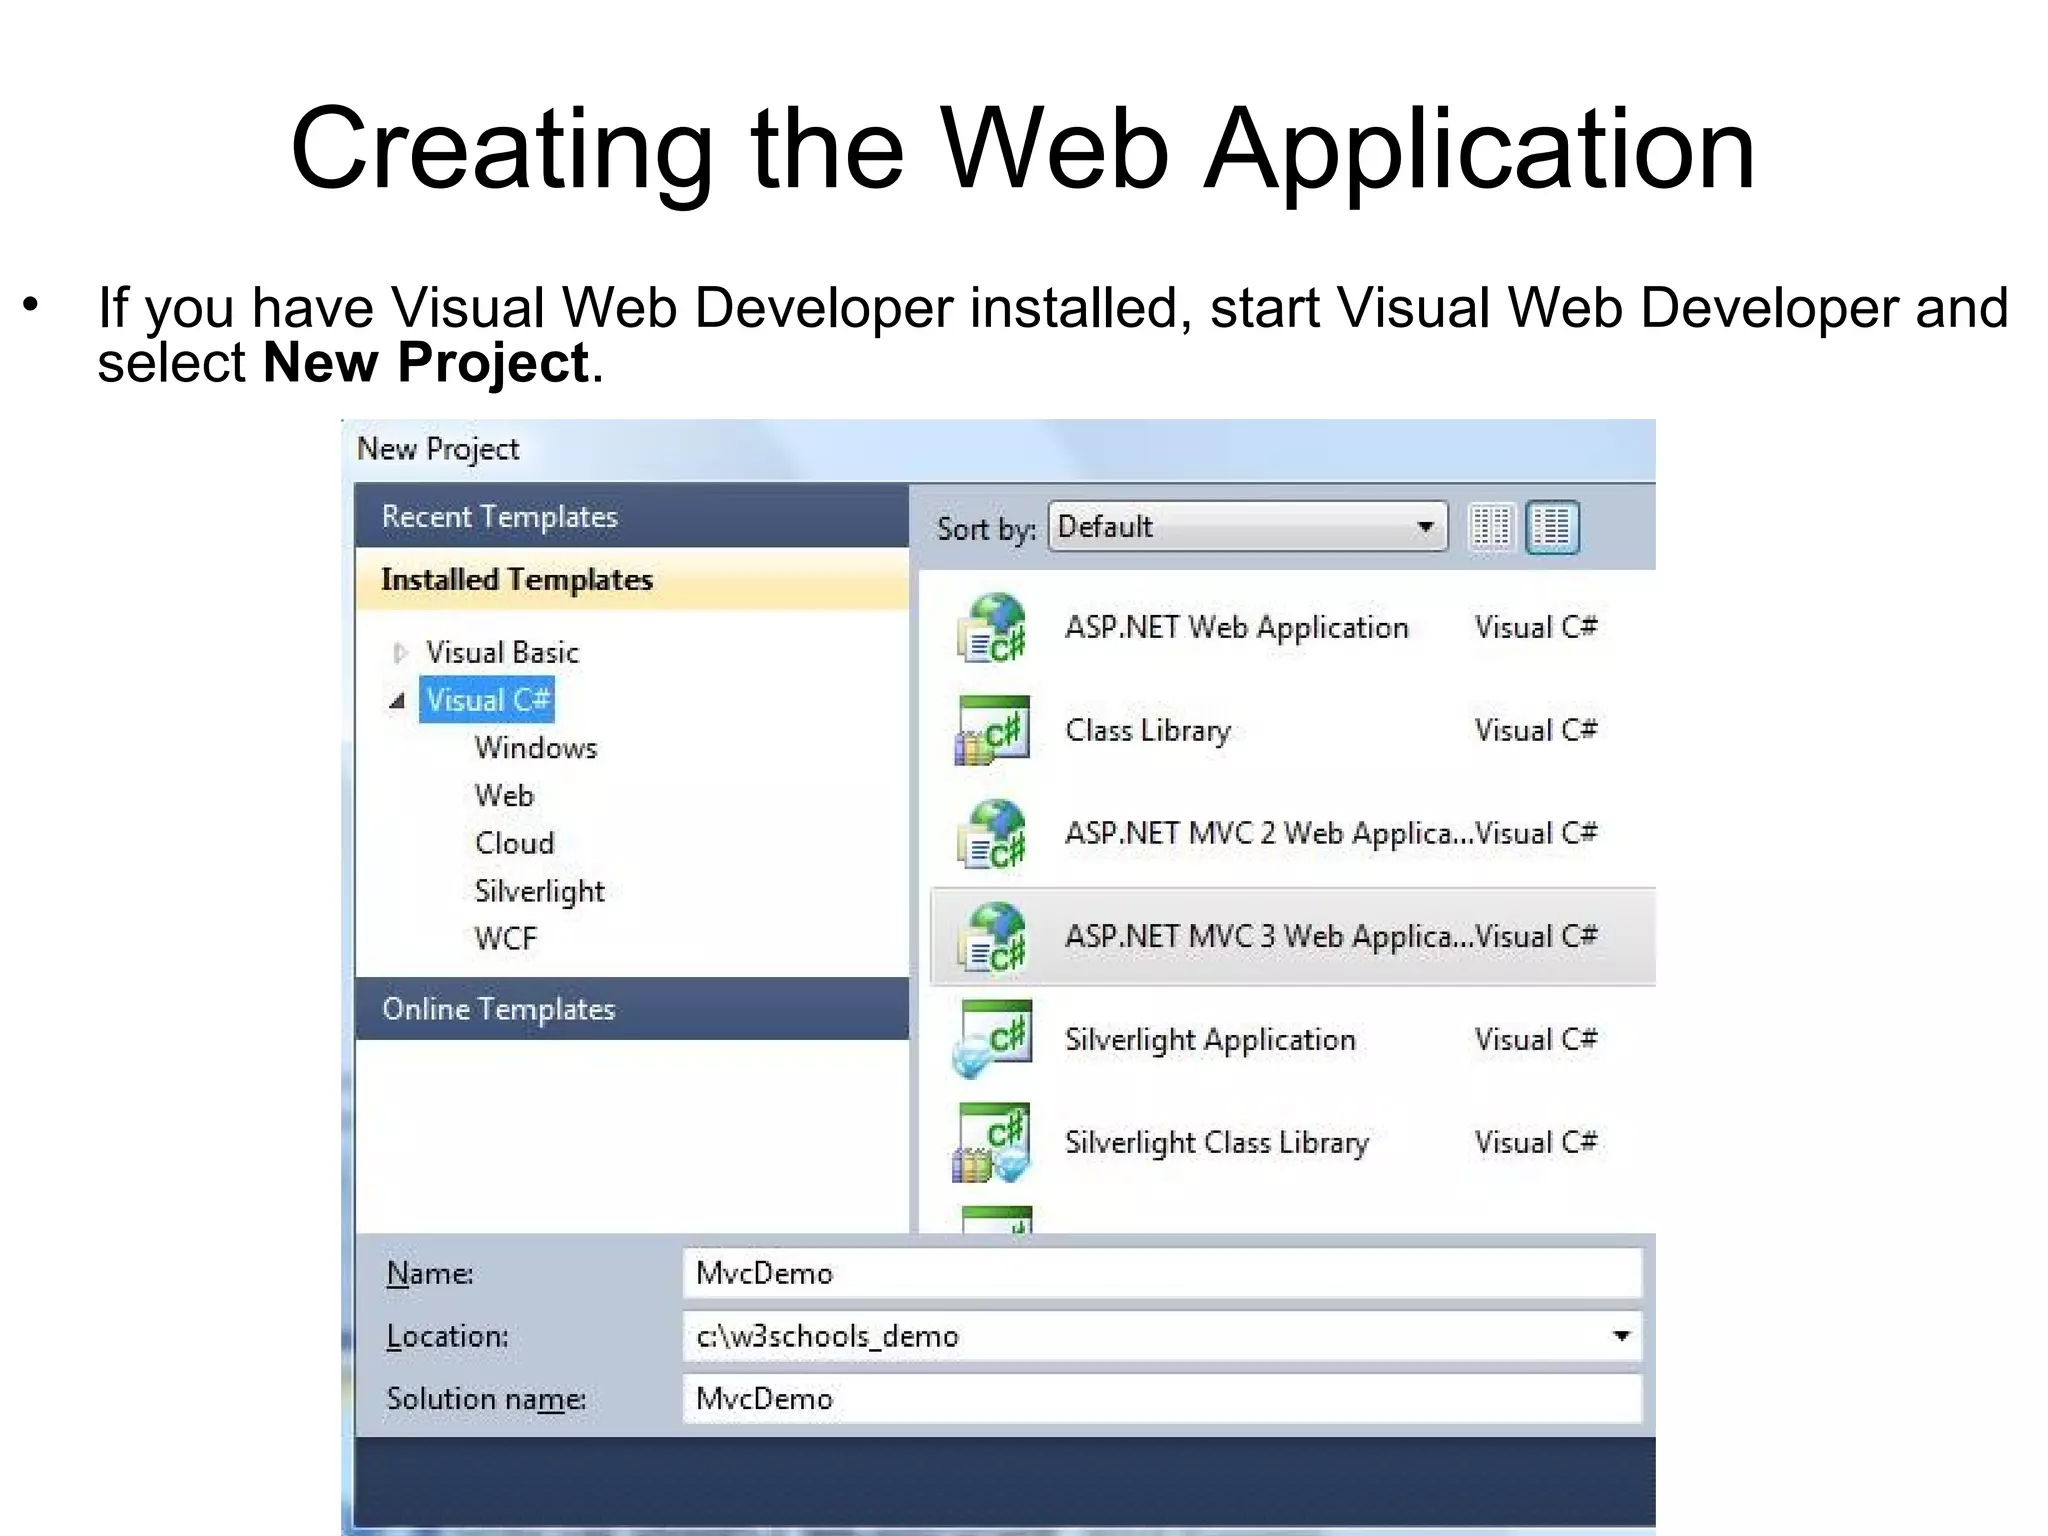This screenshot has height=1536, width=2048.
Task: Click the Silverlight Class Library icon
Action: click(991, 1143)
